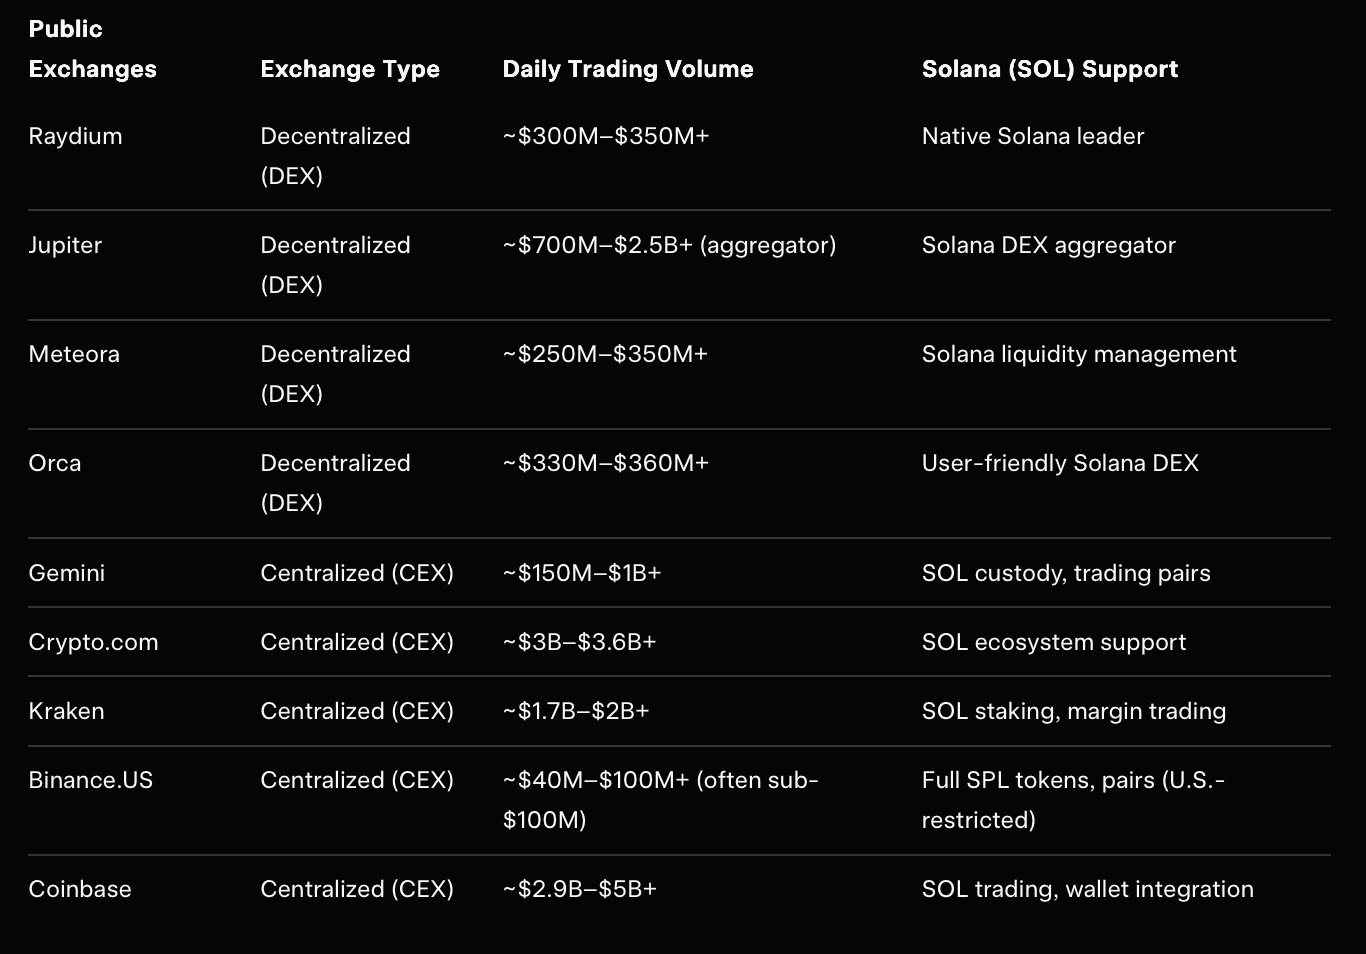Viewport: 1366px width, 954px height.
Task: Click the Gemini exchange cell
Action: [x=67, y=573]
